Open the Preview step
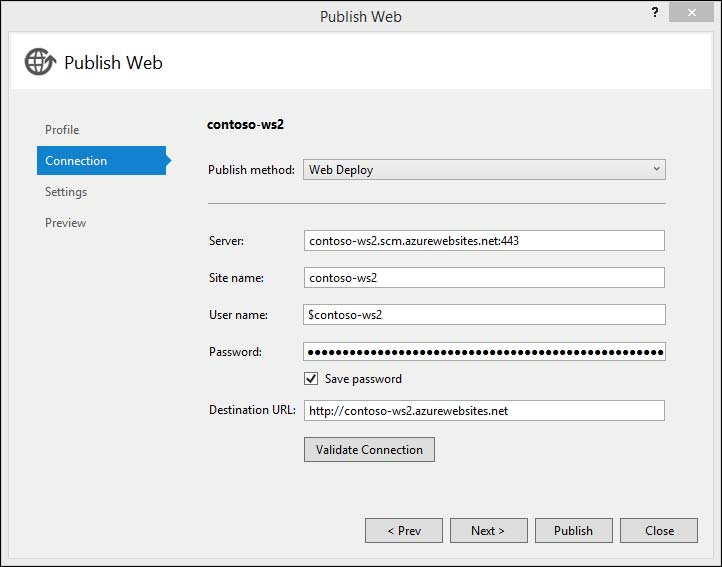722x567 pixels. coord(66,223)
